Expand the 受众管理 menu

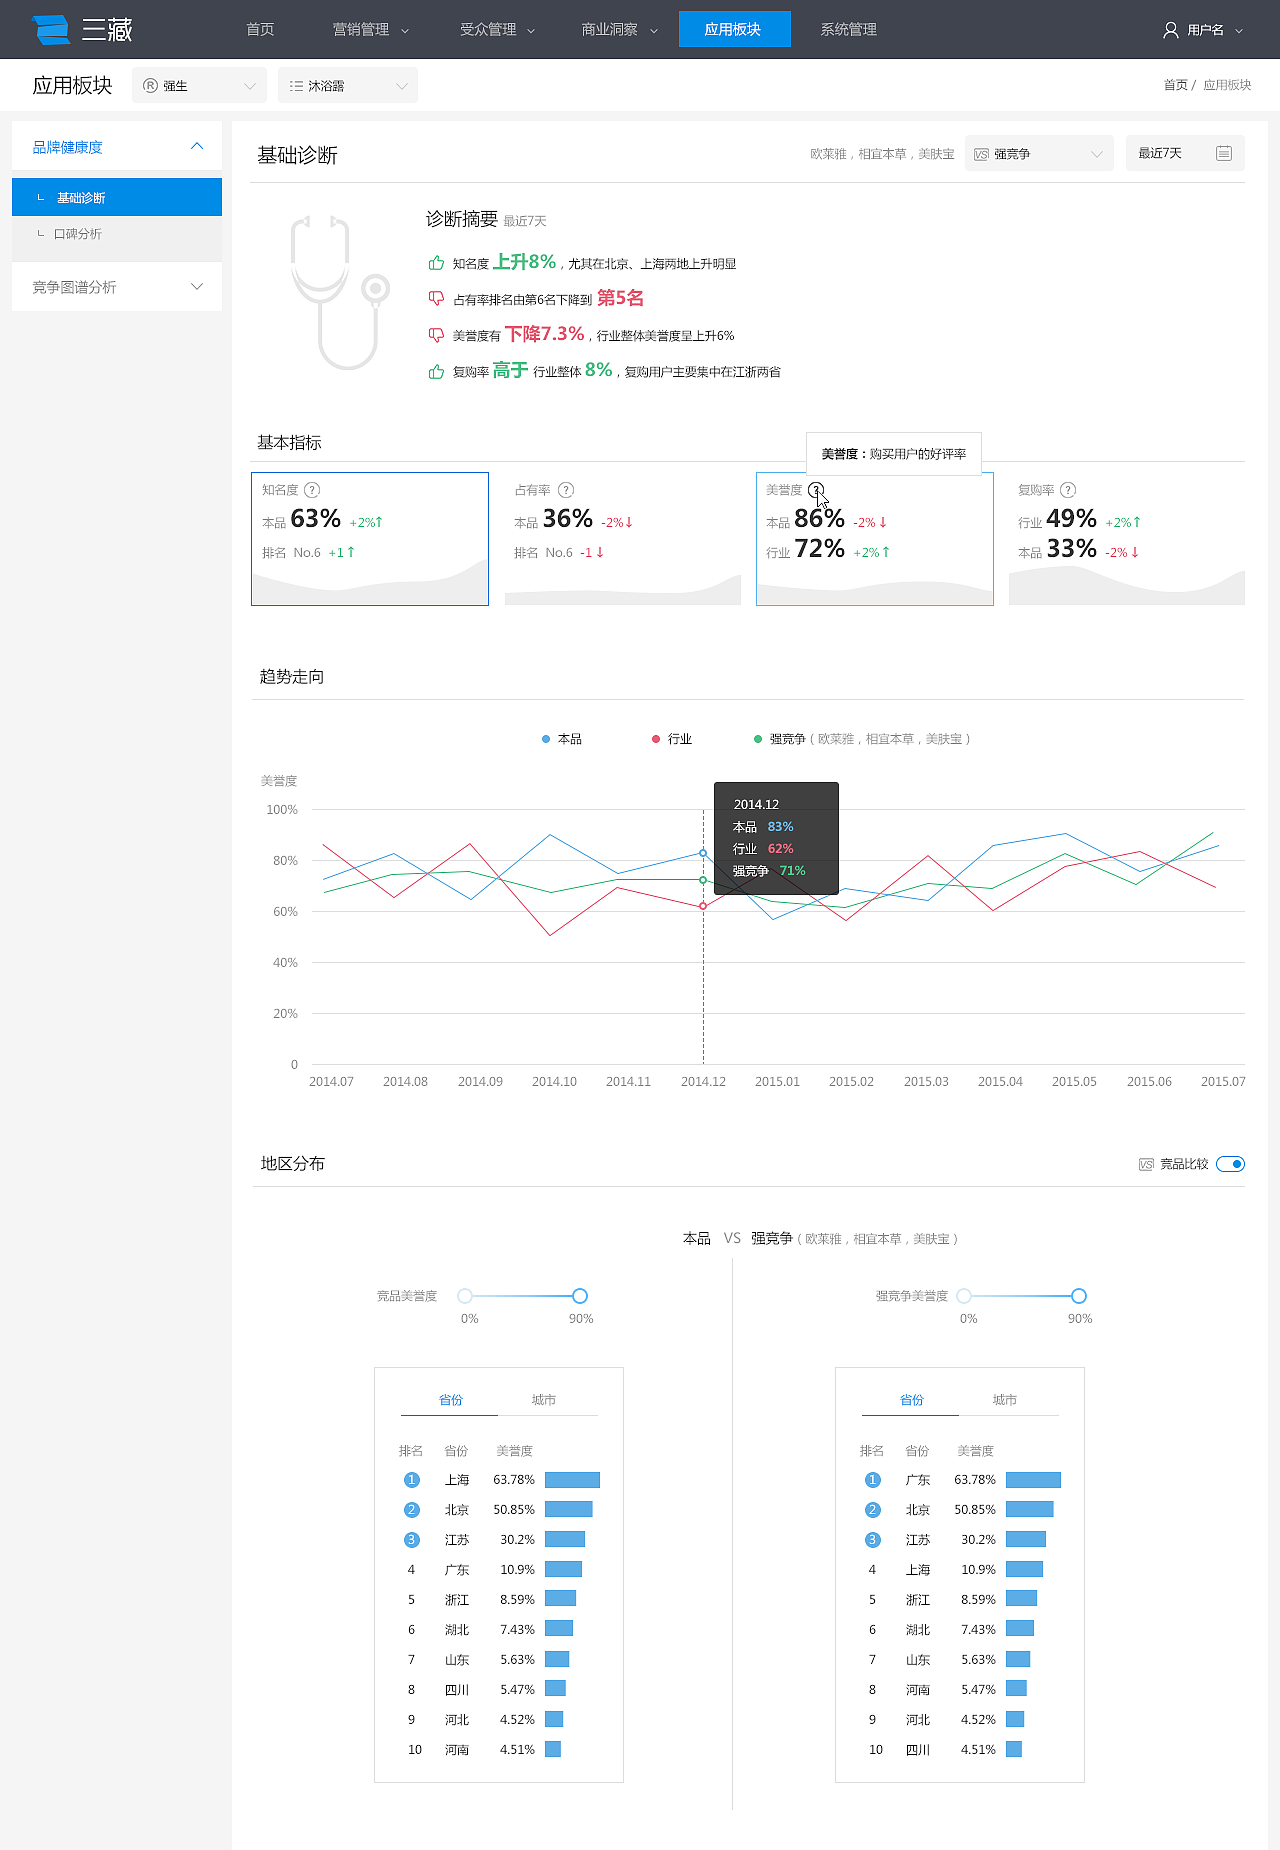point(497,30)
